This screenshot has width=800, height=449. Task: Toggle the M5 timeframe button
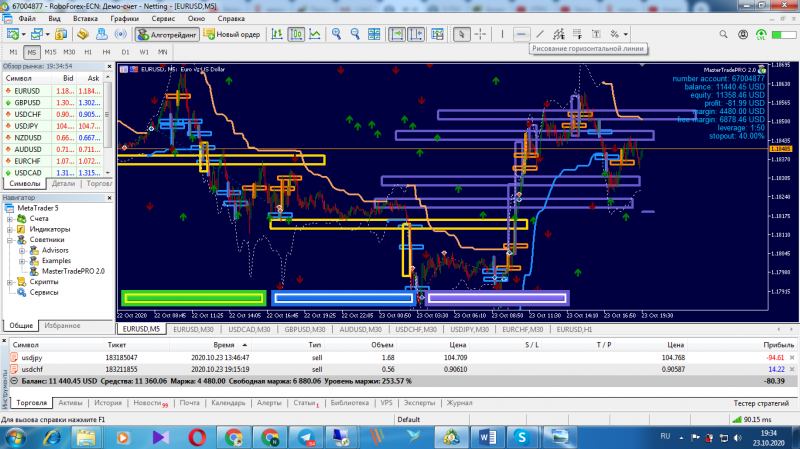(33, 51)
